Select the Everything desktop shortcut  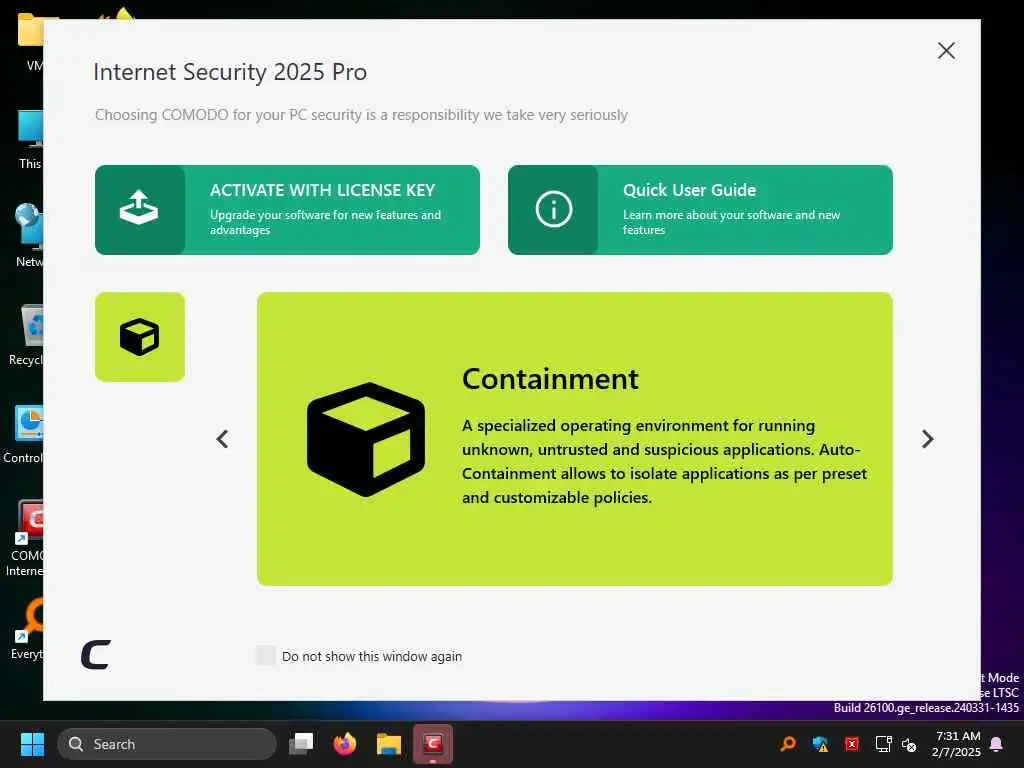tap(27, 630)
